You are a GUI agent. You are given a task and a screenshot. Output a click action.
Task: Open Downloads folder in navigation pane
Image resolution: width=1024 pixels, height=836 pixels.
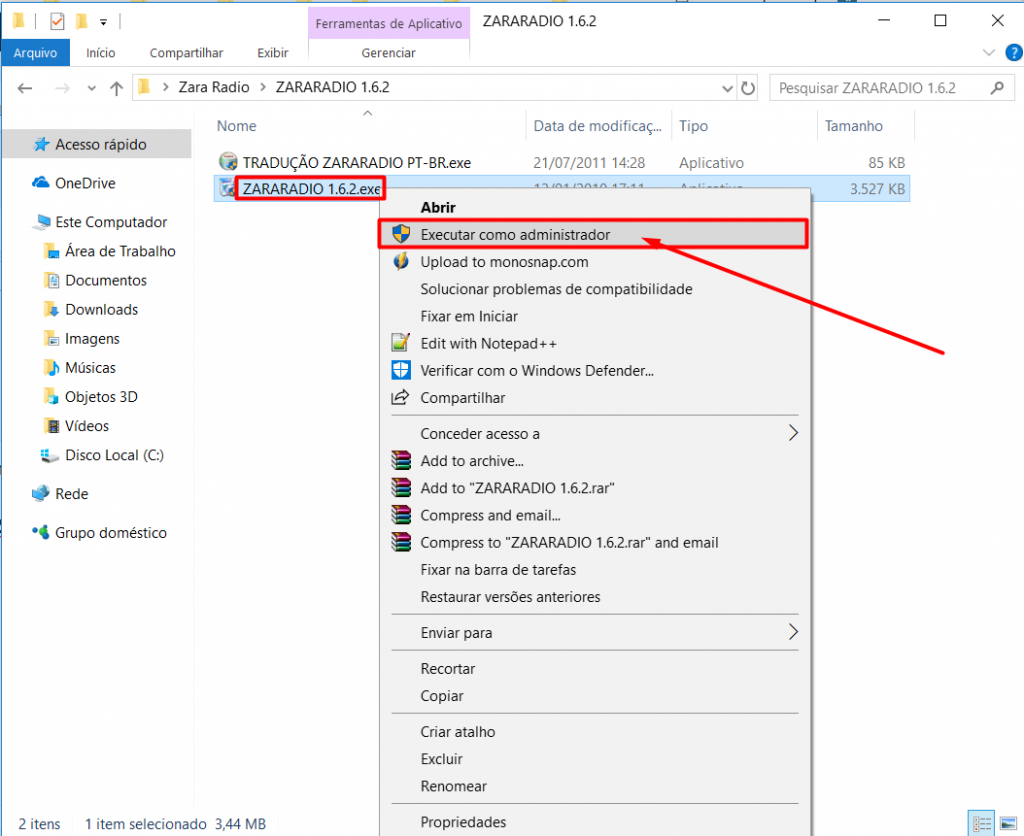[101, 310]
